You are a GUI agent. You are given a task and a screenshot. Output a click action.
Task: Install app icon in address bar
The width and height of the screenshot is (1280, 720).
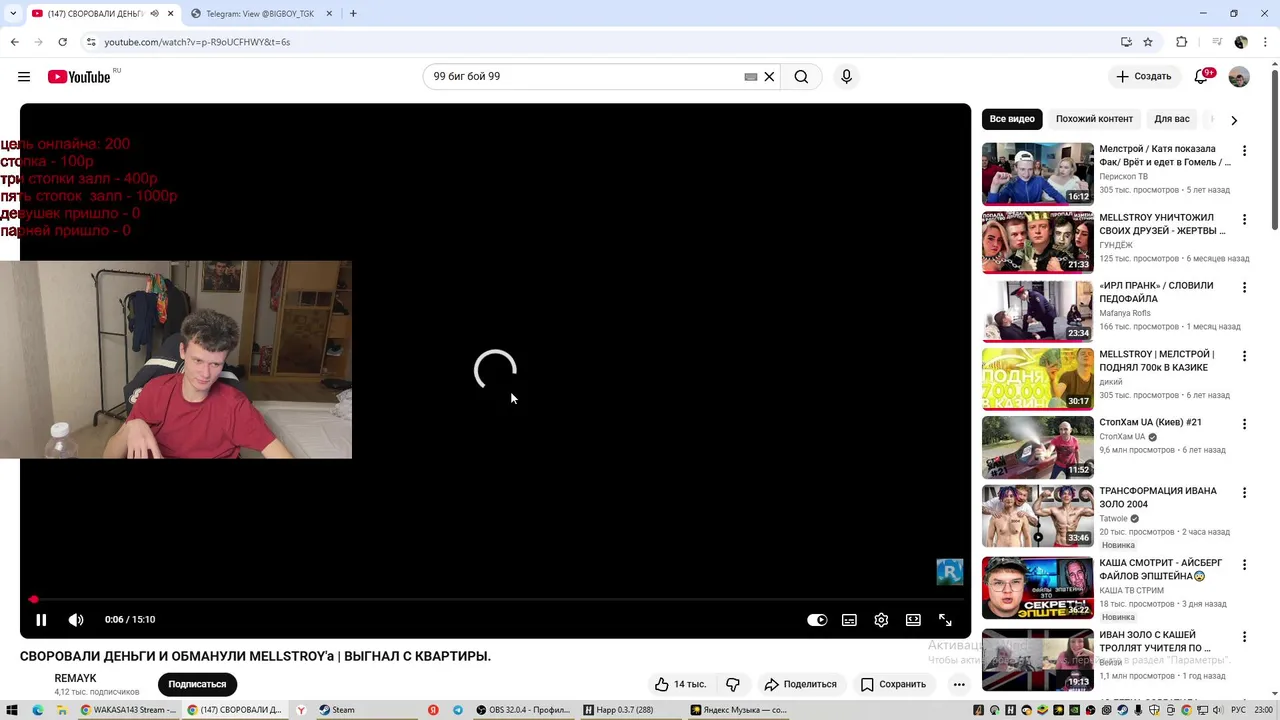1126,42
